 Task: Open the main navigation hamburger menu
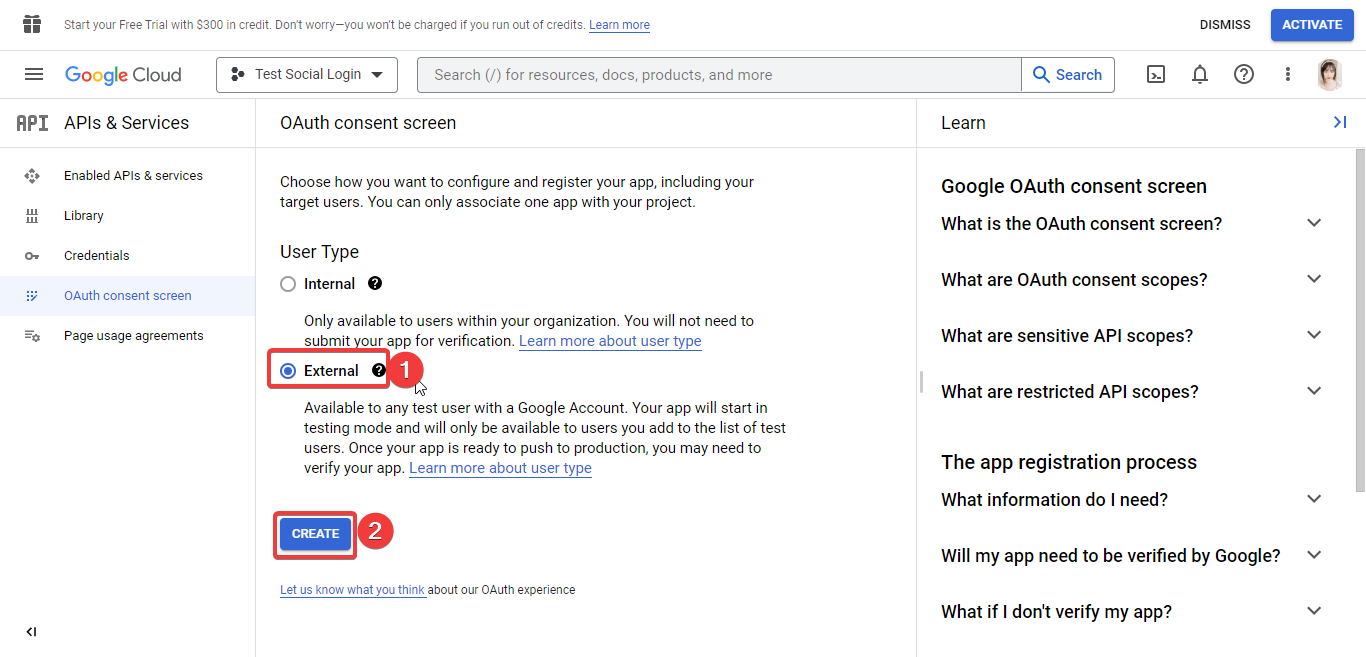(34, 74)
